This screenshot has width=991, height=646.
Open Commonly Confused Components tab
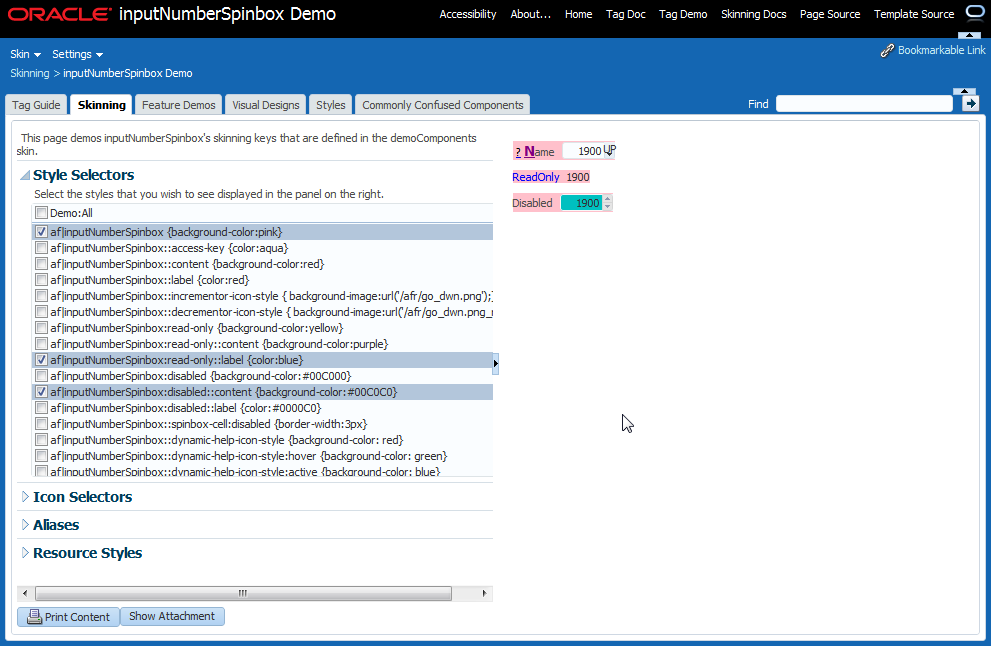pos(442,105)
